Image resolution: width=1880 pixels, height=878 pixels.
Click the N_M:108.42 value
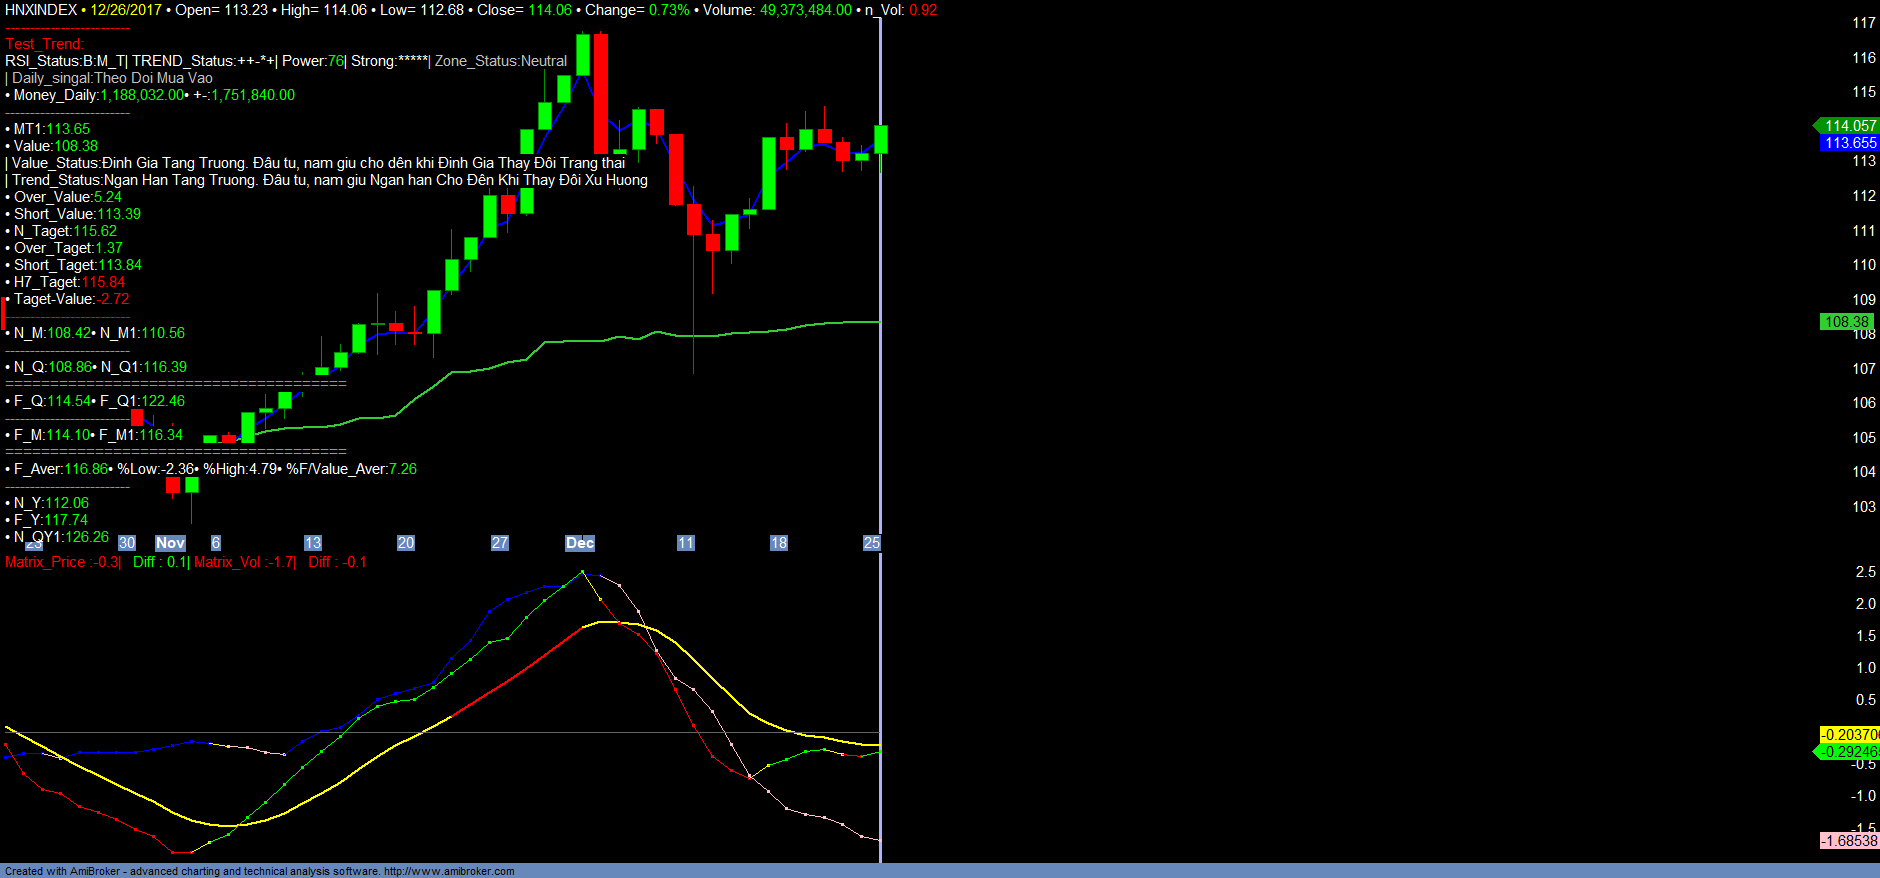(x=52, y=333)
